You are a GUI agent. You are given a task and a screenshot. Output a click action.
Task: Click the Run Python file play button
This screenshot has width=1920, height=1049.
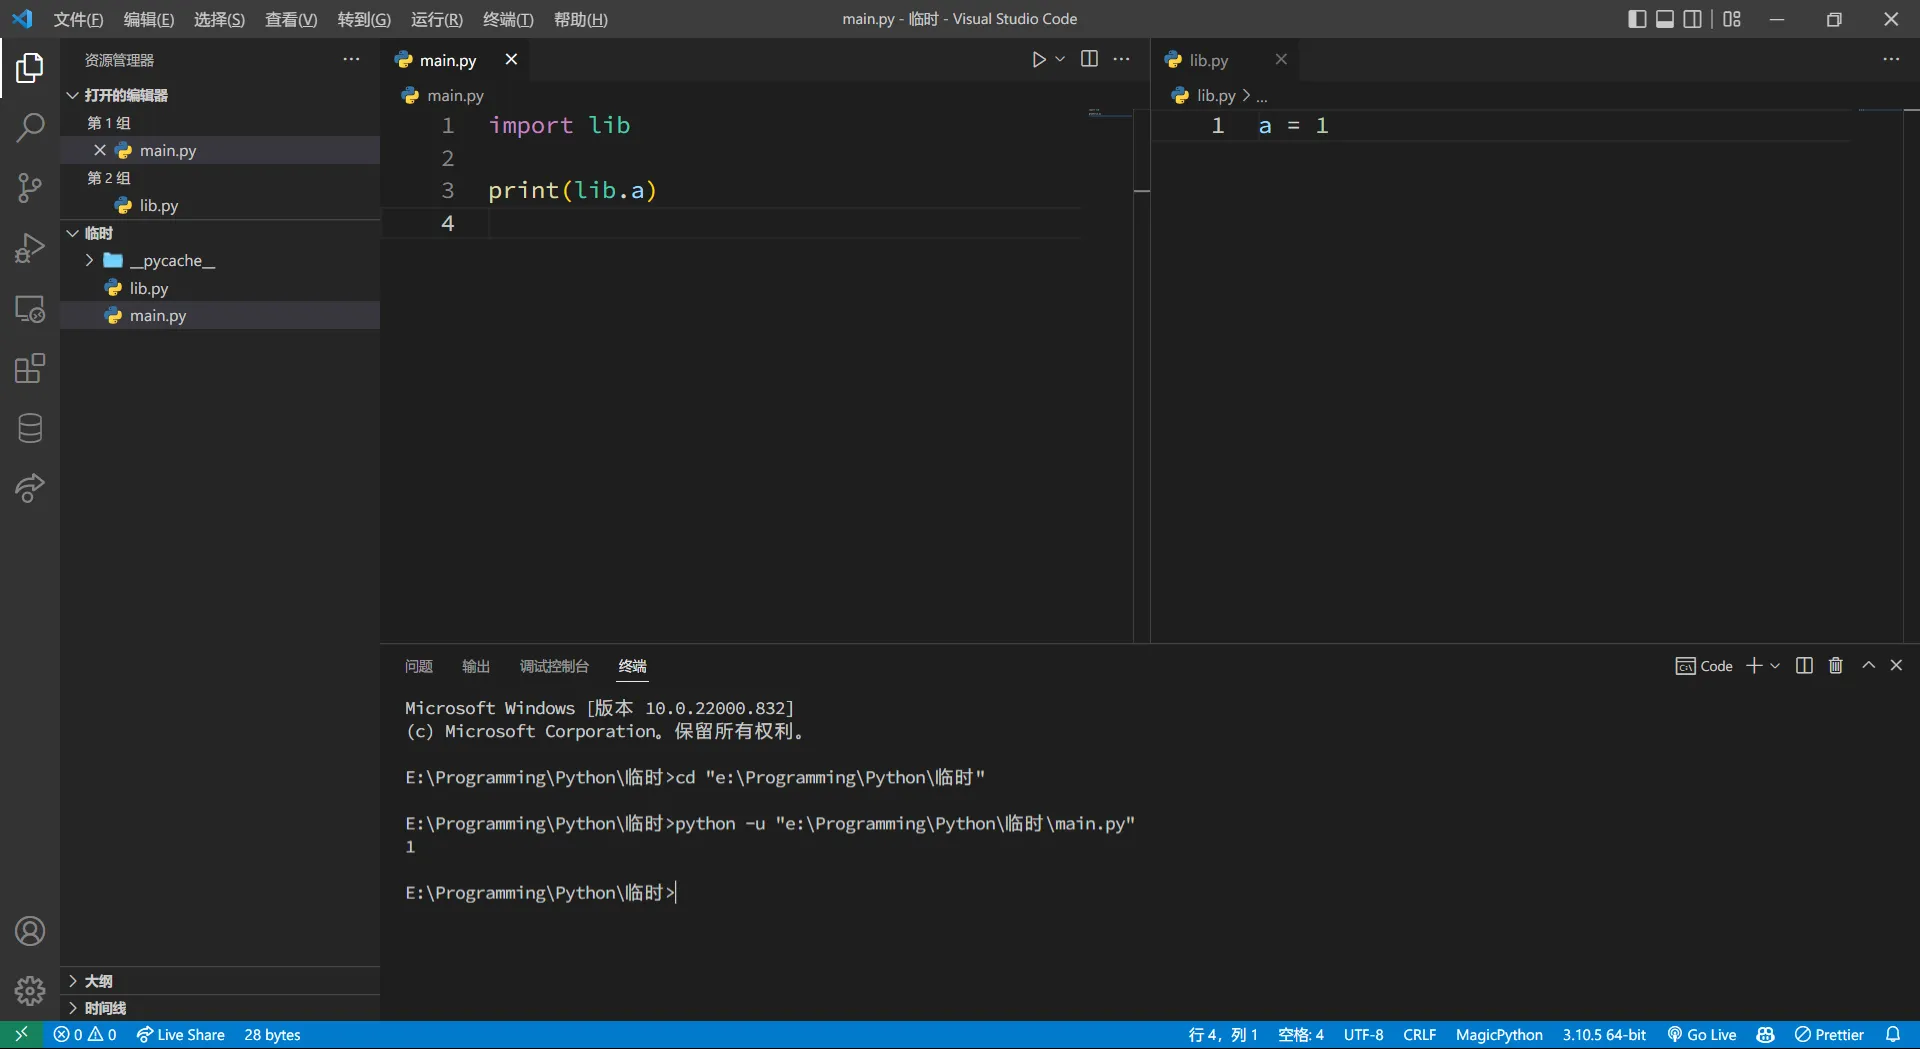point(1038,60)
